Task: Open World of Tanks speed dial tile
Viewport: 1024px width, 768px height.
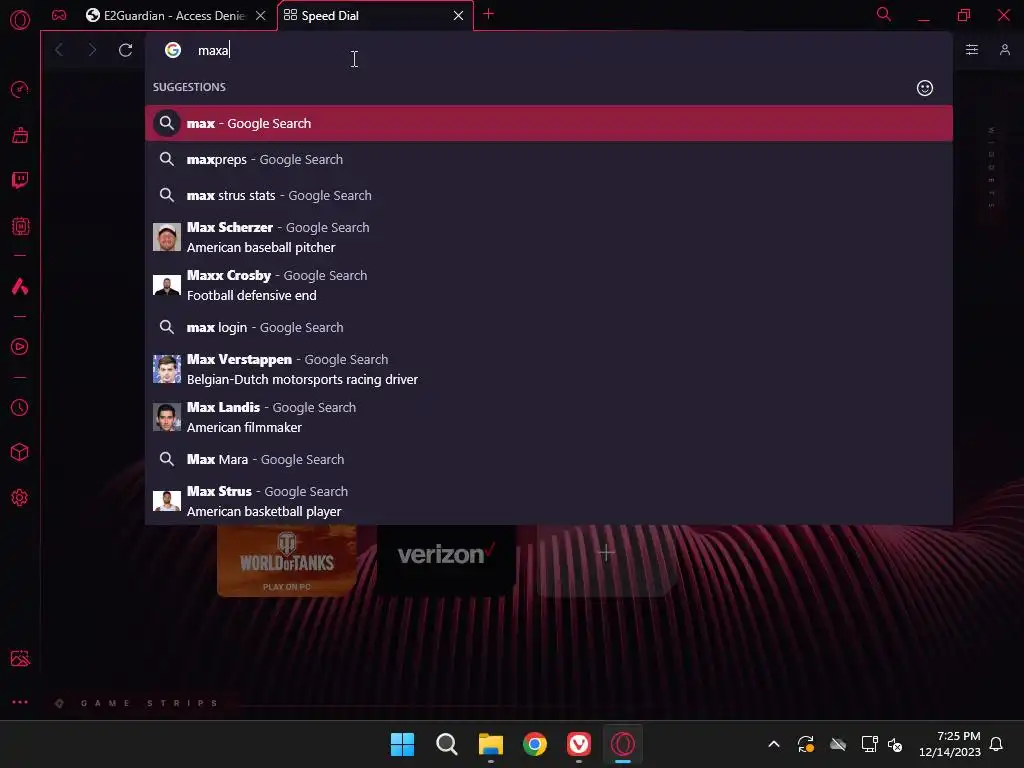Action: click(287, 560)
